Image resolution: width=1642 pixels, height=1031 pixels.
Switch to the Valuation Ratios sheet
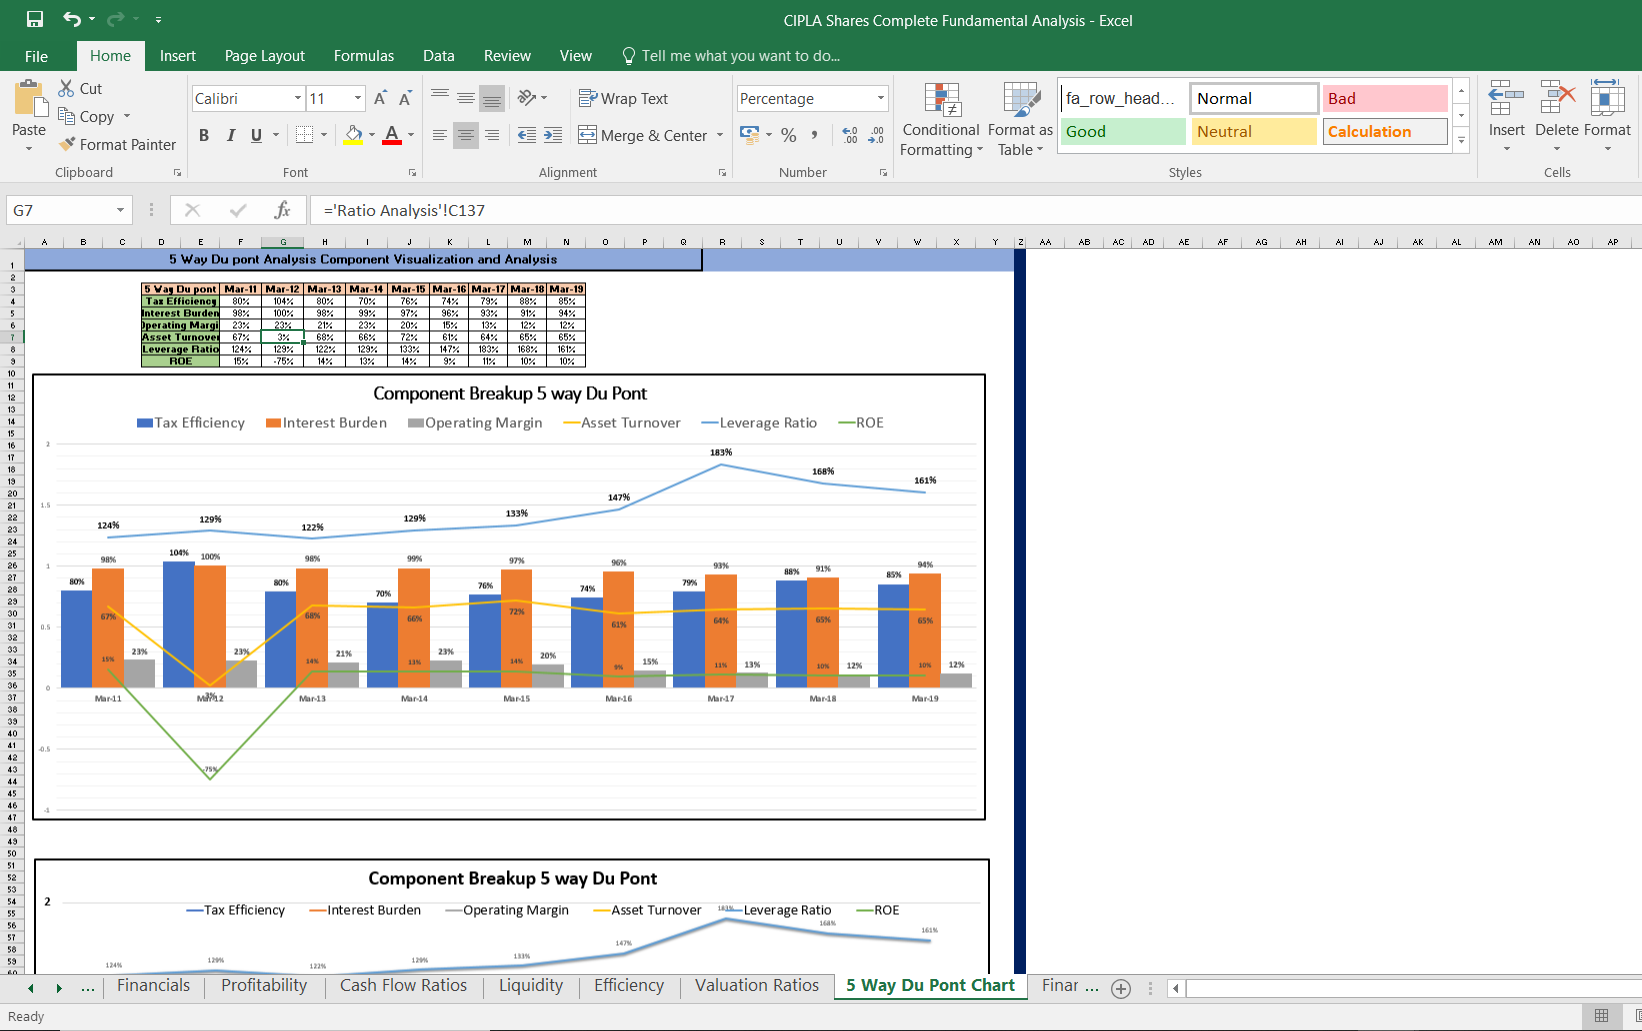tap(756, 985)
